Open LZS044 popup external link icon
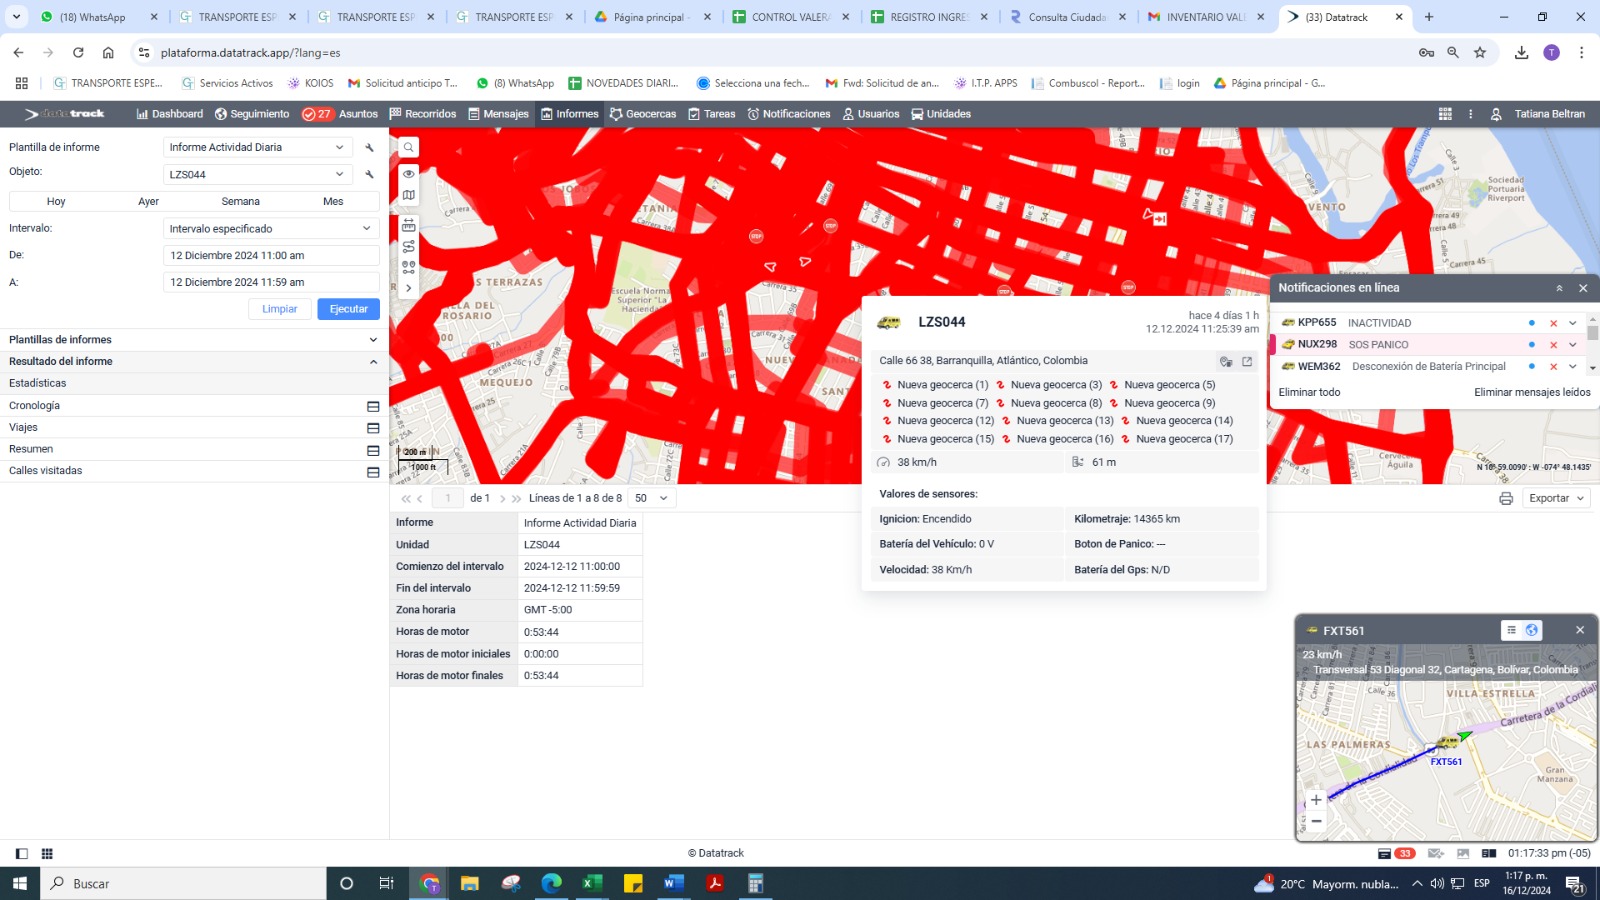 [1247, 362]
